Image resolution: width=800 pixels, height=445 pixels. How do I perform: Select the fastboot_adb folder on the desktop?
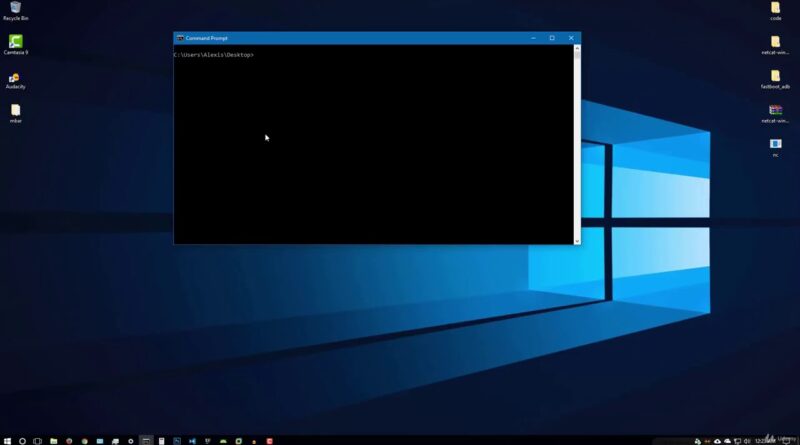coord(776,79)
